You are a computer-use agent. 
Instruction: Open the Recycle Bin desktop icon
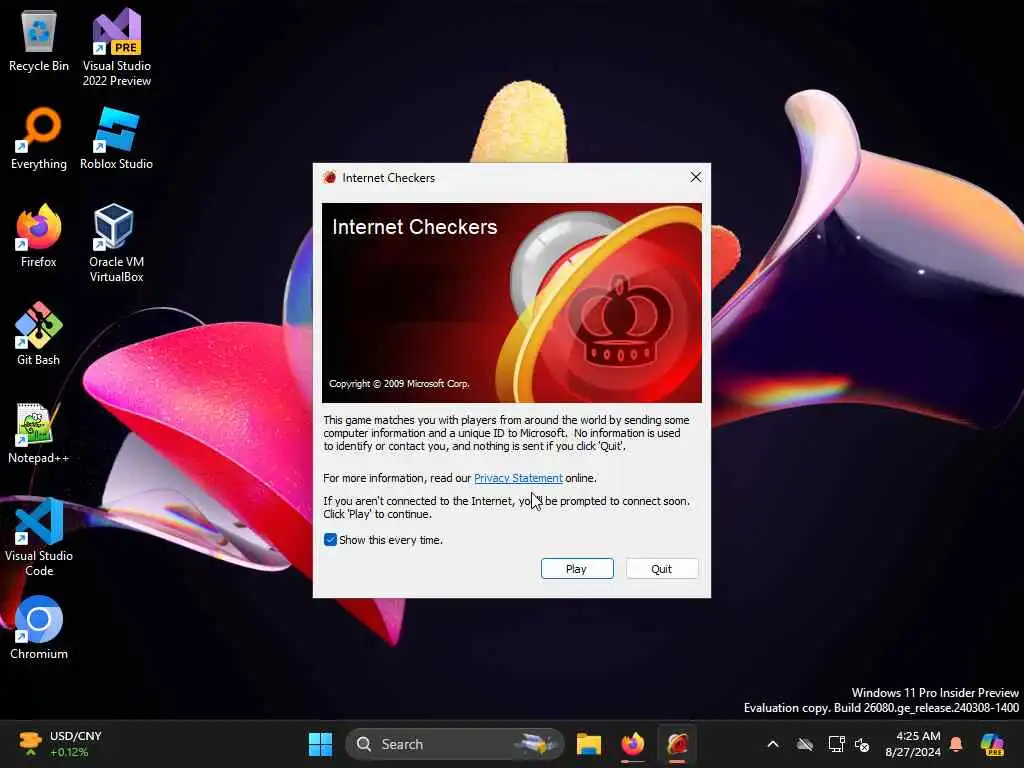pos(39,42)
